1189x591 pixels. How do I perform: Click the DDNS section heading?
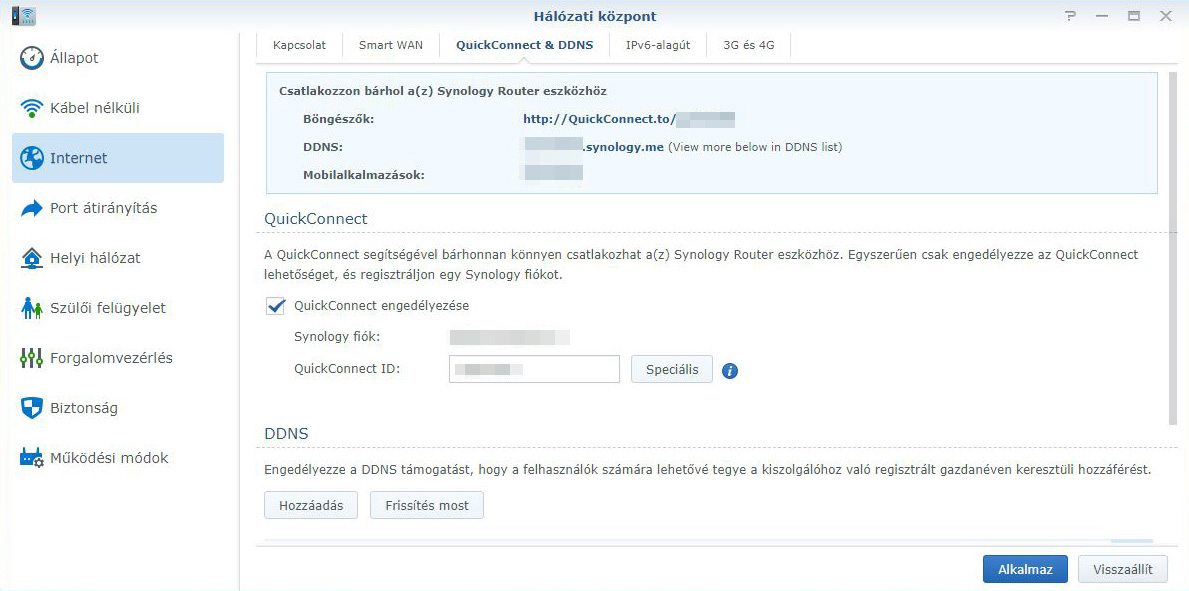click(286, 434)
